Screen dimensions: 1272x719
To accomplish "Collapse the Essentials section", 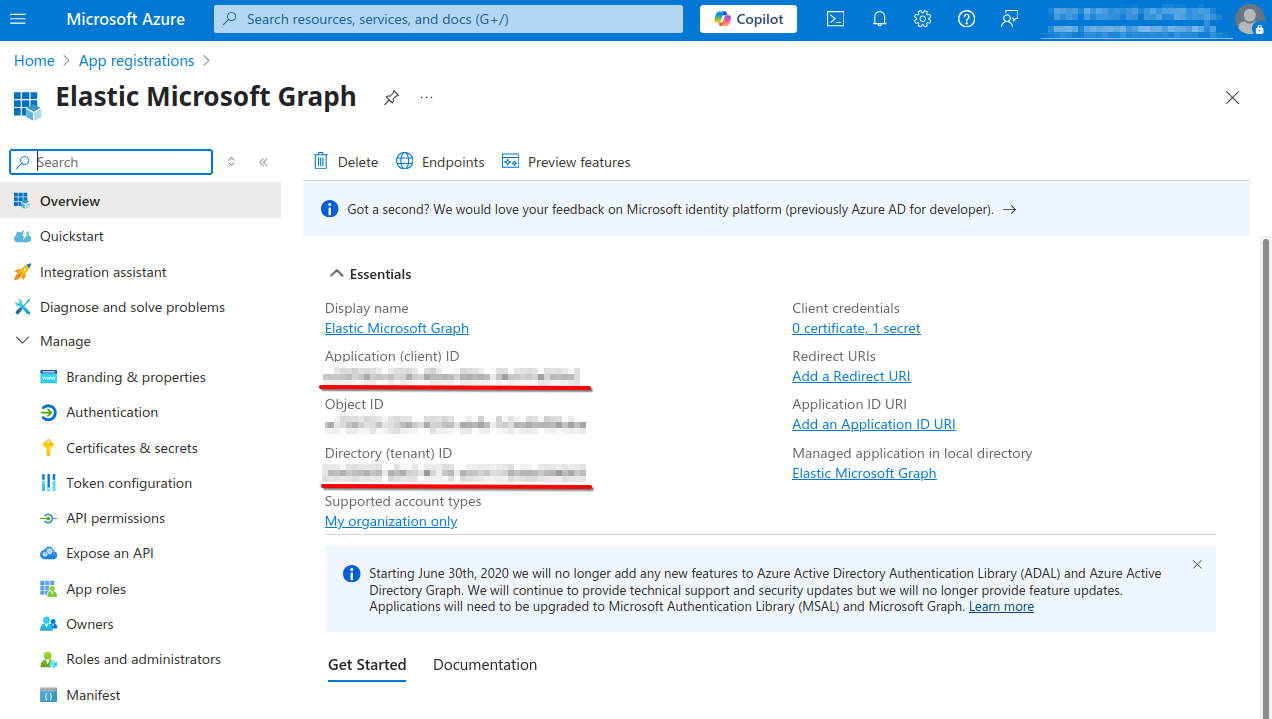I will point(334,274).
